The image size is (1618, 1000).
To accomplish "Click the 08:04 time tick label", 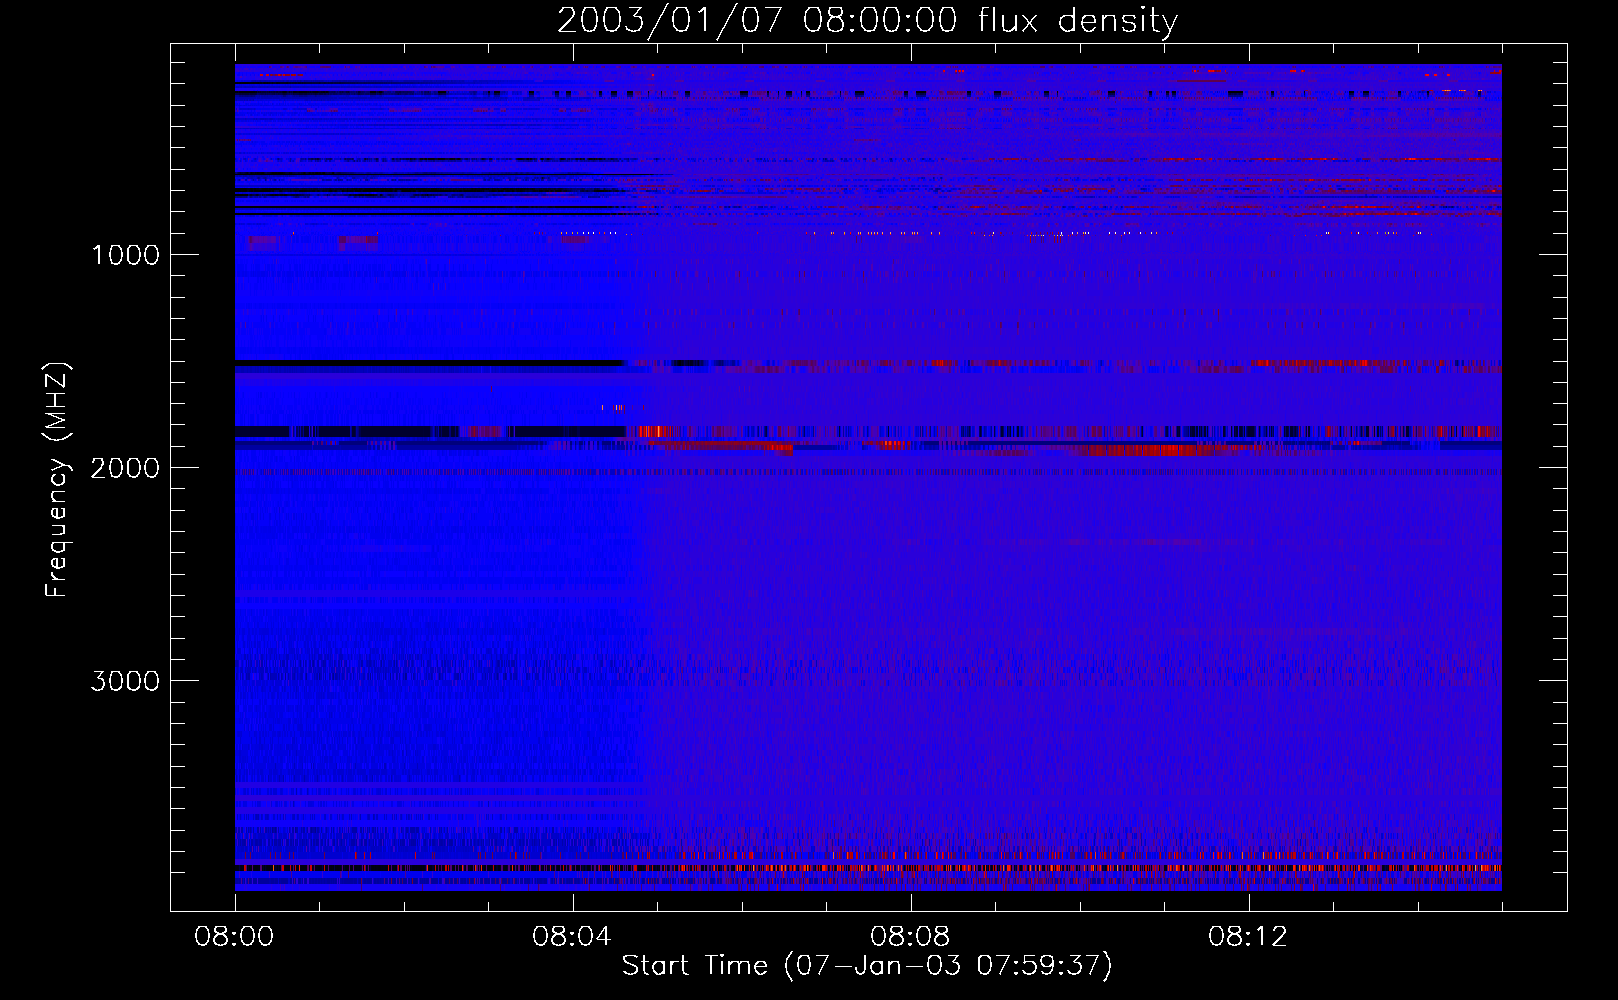I will click(x=572, y=937).
